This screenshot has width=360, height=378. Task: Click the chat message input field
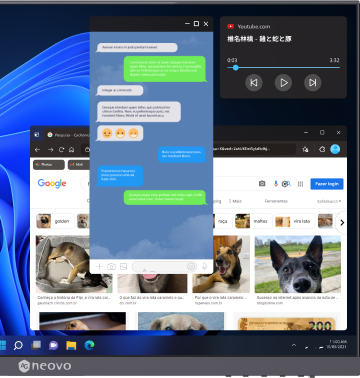tap(164, 266)
